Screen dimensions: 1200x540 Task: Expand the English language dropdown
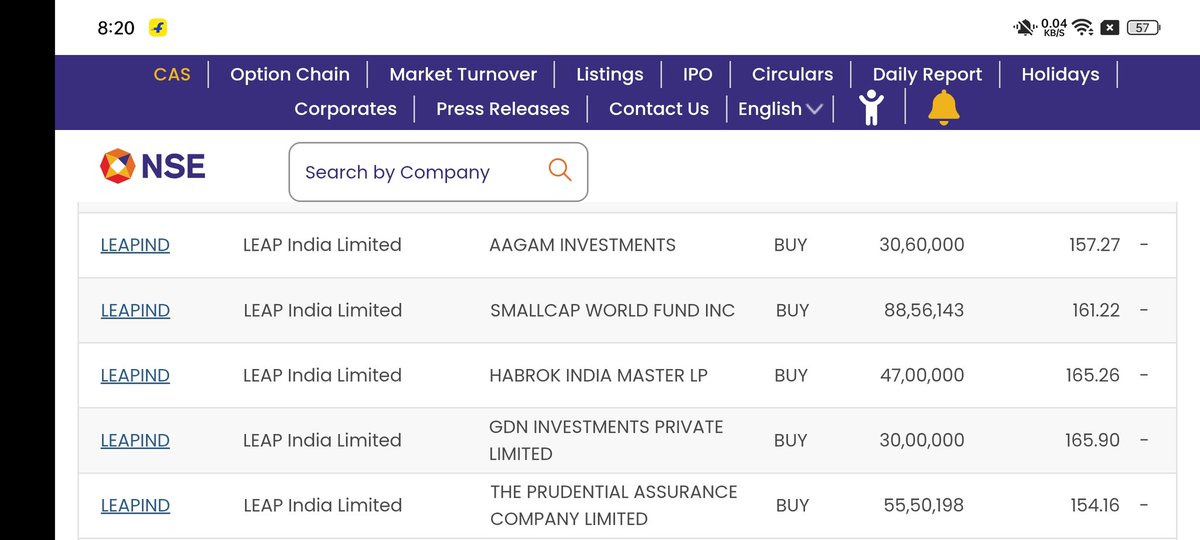[x=780, y=109]
